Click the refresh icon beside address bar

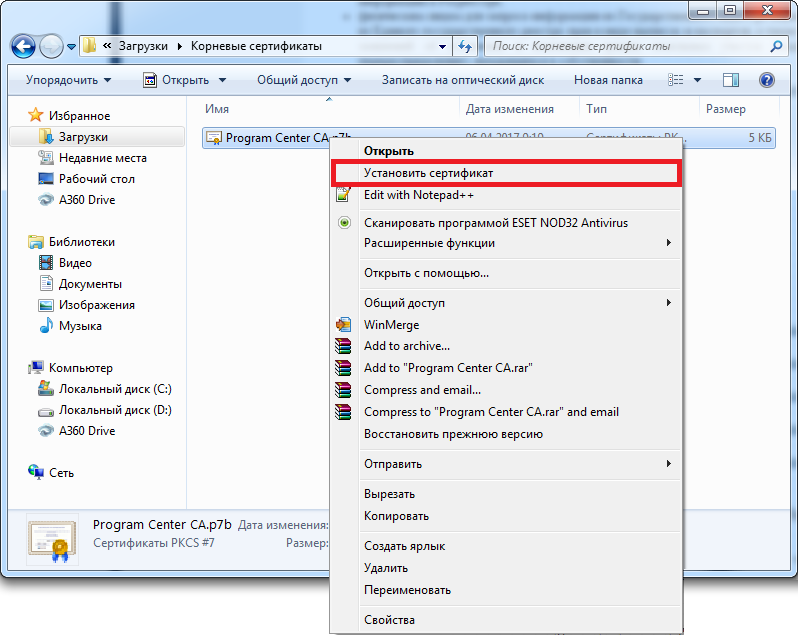464,46
